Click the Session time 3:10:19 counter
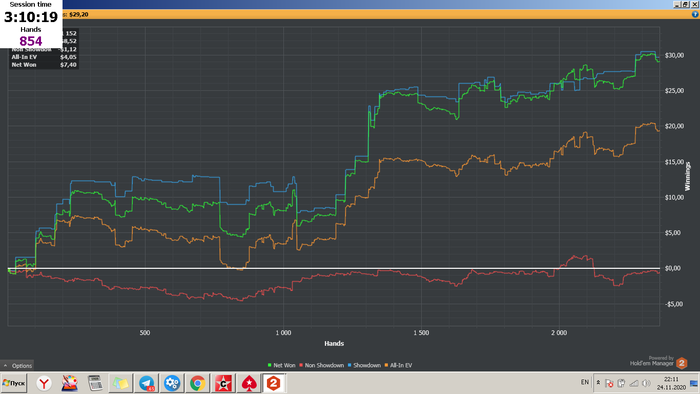The width and height of the screenshot is (700, 394). pos(31,17)
